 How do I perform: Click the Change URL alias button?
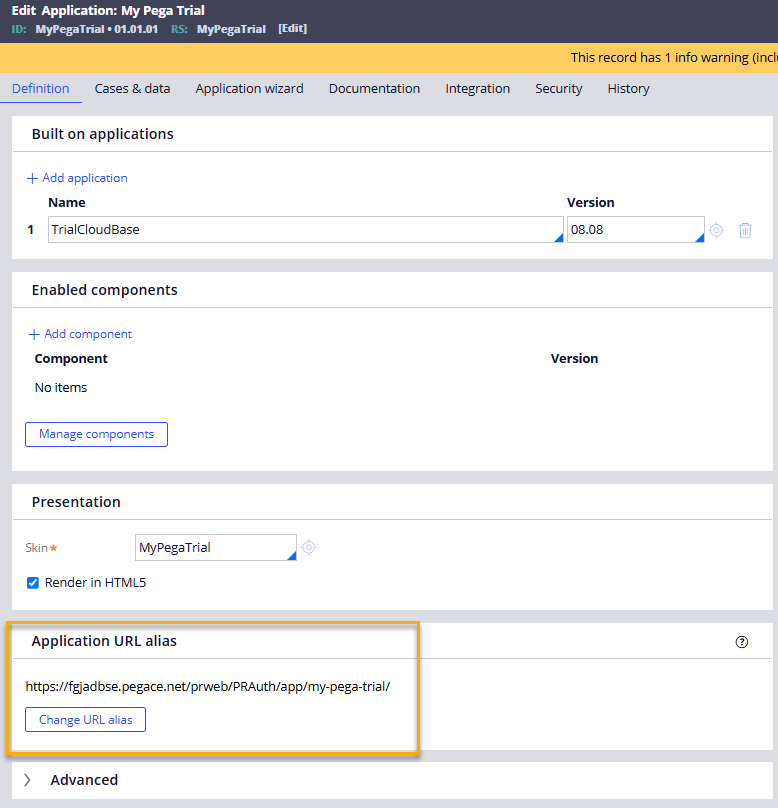click(85, 719)
